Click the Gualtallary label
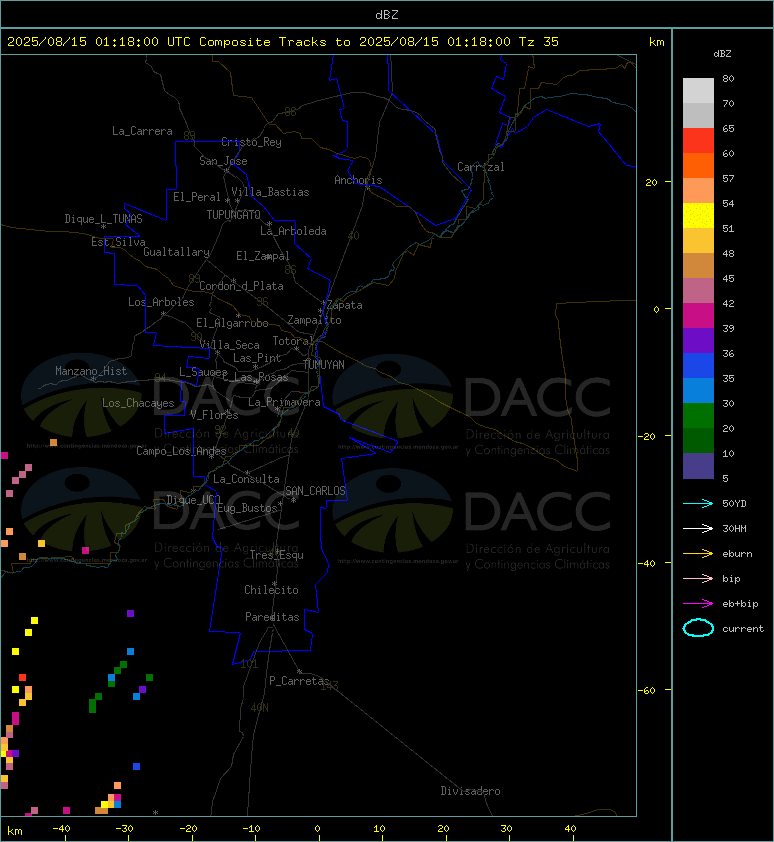 click(176, 252)
